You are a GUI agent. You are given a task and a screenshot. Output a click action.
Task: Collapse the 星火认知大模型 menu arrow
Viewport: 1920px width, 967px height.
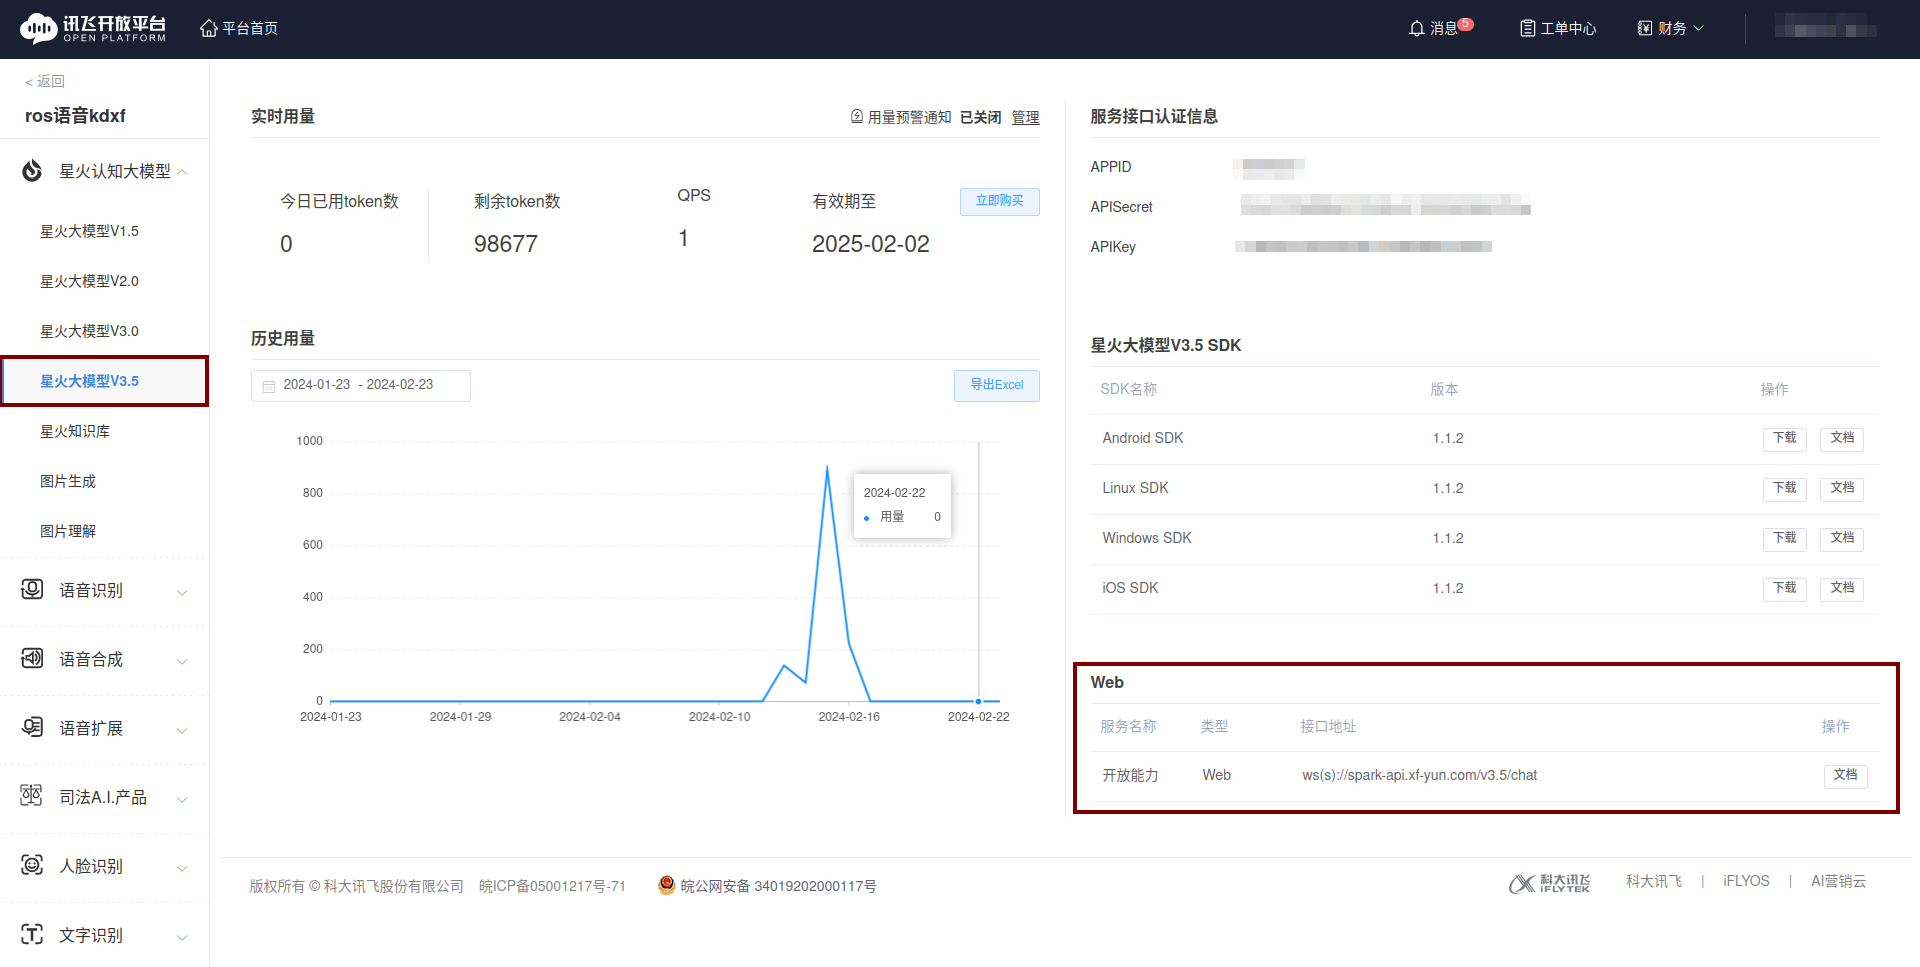(182, 172)
